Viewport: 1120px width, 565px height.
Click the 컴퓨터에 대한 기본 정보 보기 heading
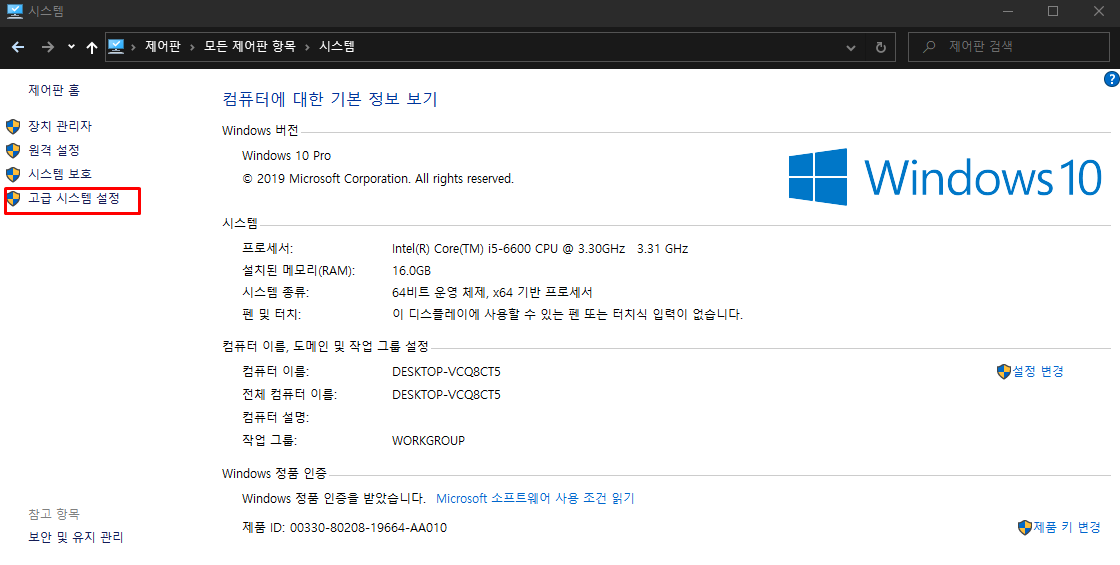[x=330, y=99]
